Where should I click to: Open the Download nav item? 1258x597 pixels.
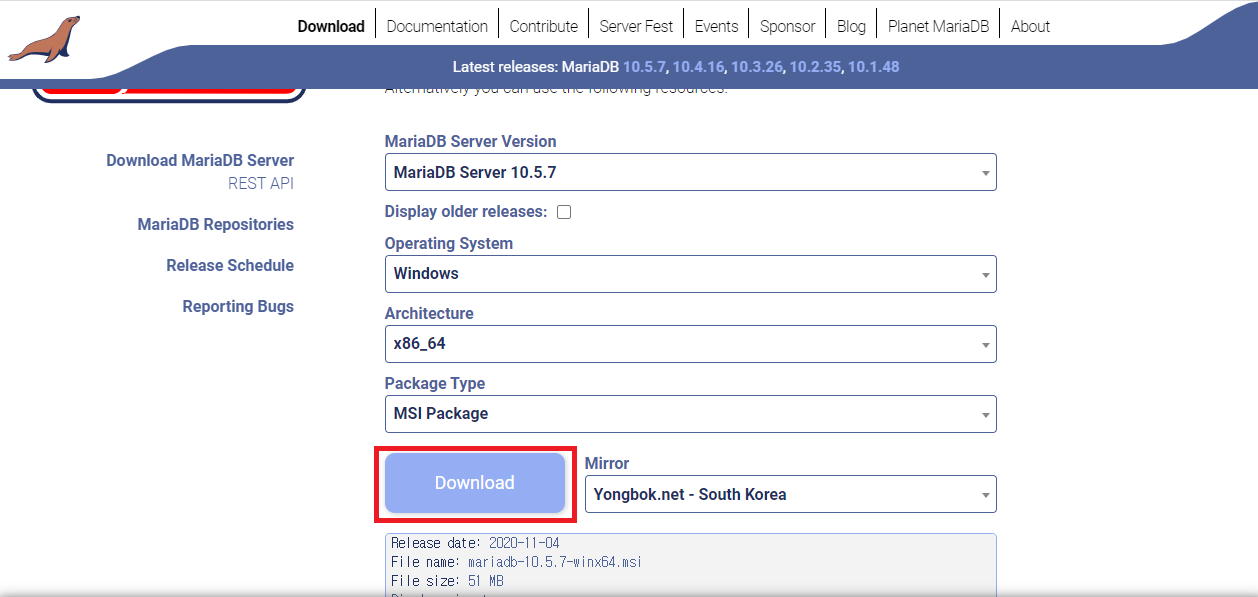[x=331, y=26]
